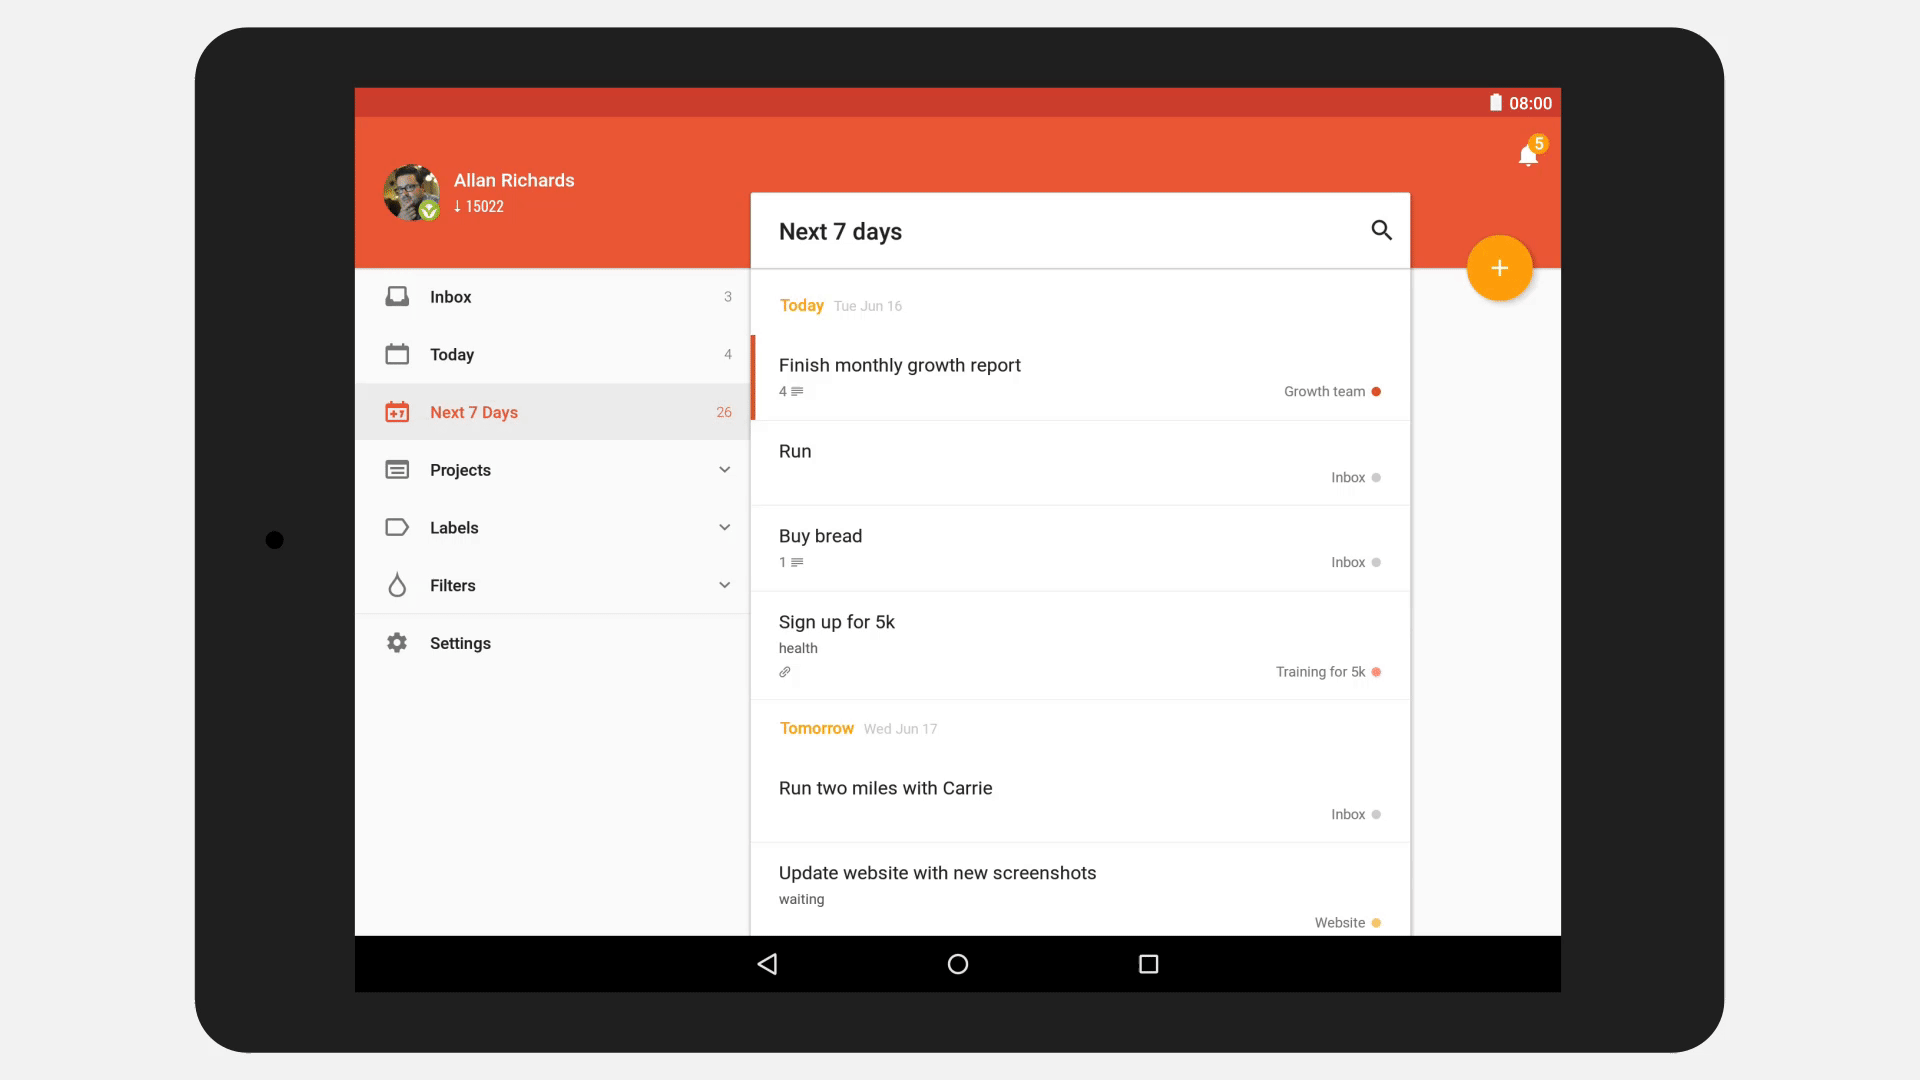
Task: Expand the Filters section
Action: pos(724,584)
